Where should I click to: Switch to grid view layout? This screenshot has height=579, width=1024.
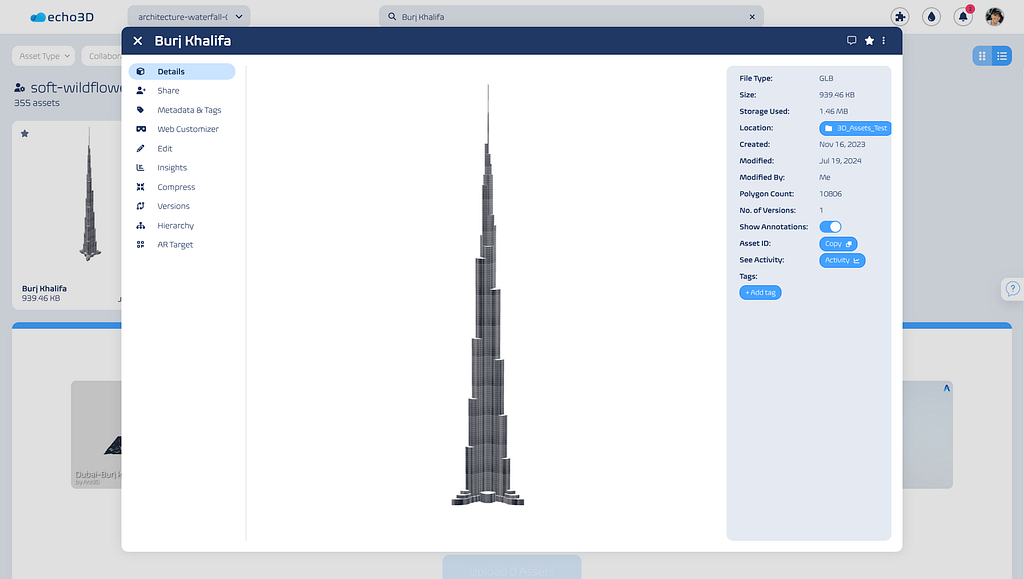click(x=982, y=56)
